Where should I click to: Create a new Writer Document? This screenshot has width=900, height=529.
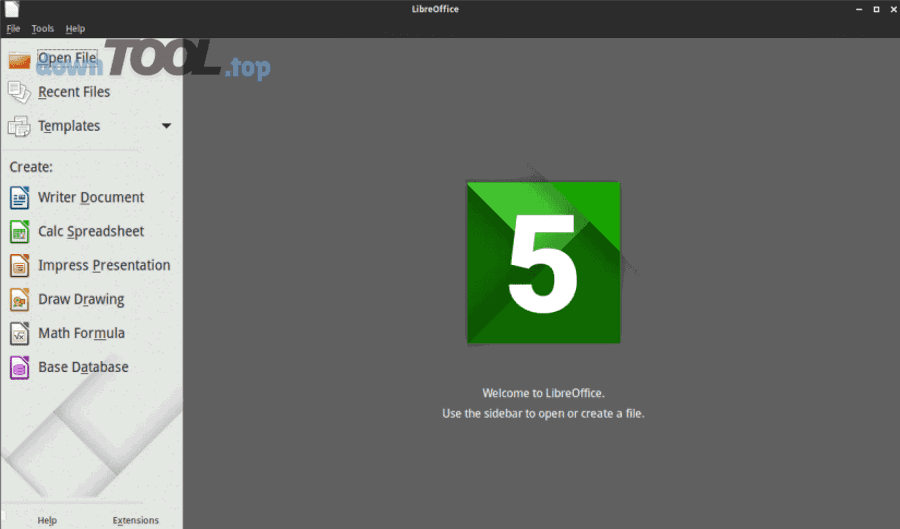pyautogui.click(x=91, y=197)
